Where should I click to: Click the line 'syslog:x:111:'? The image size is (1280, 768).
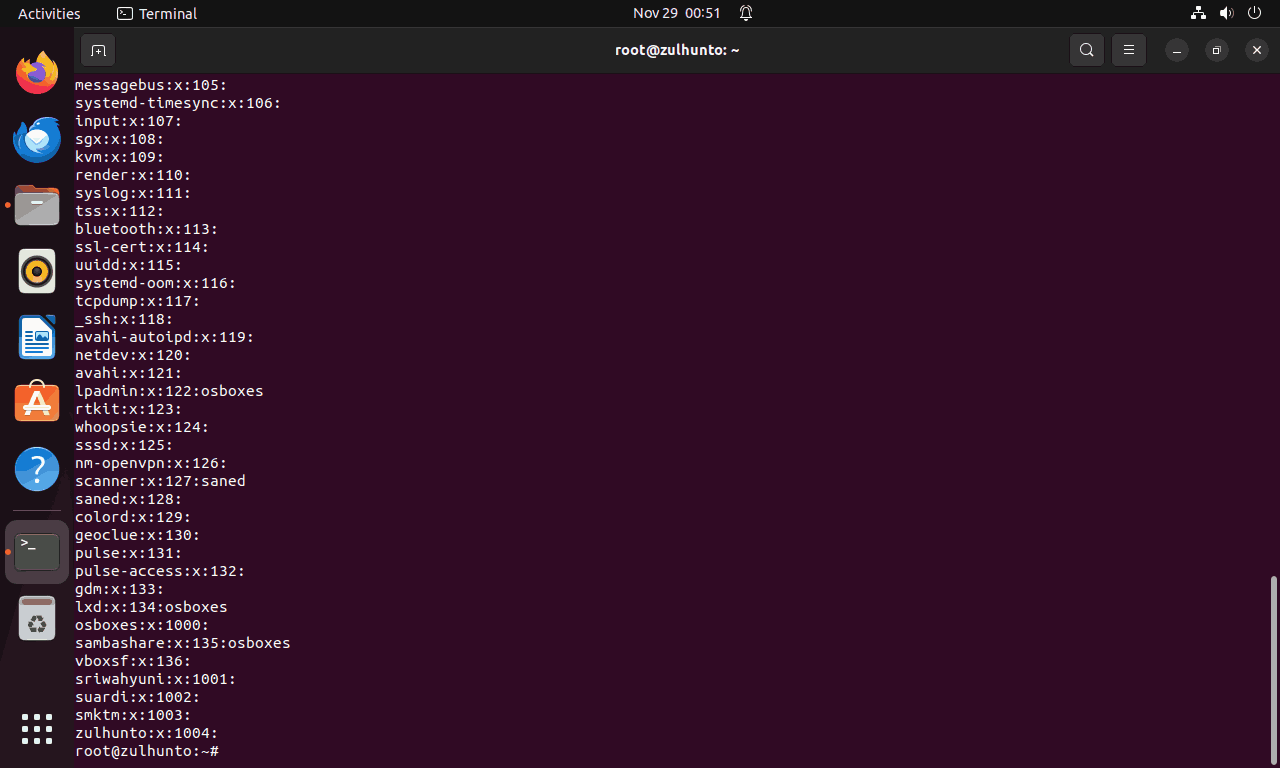click(x=133, y=193)
